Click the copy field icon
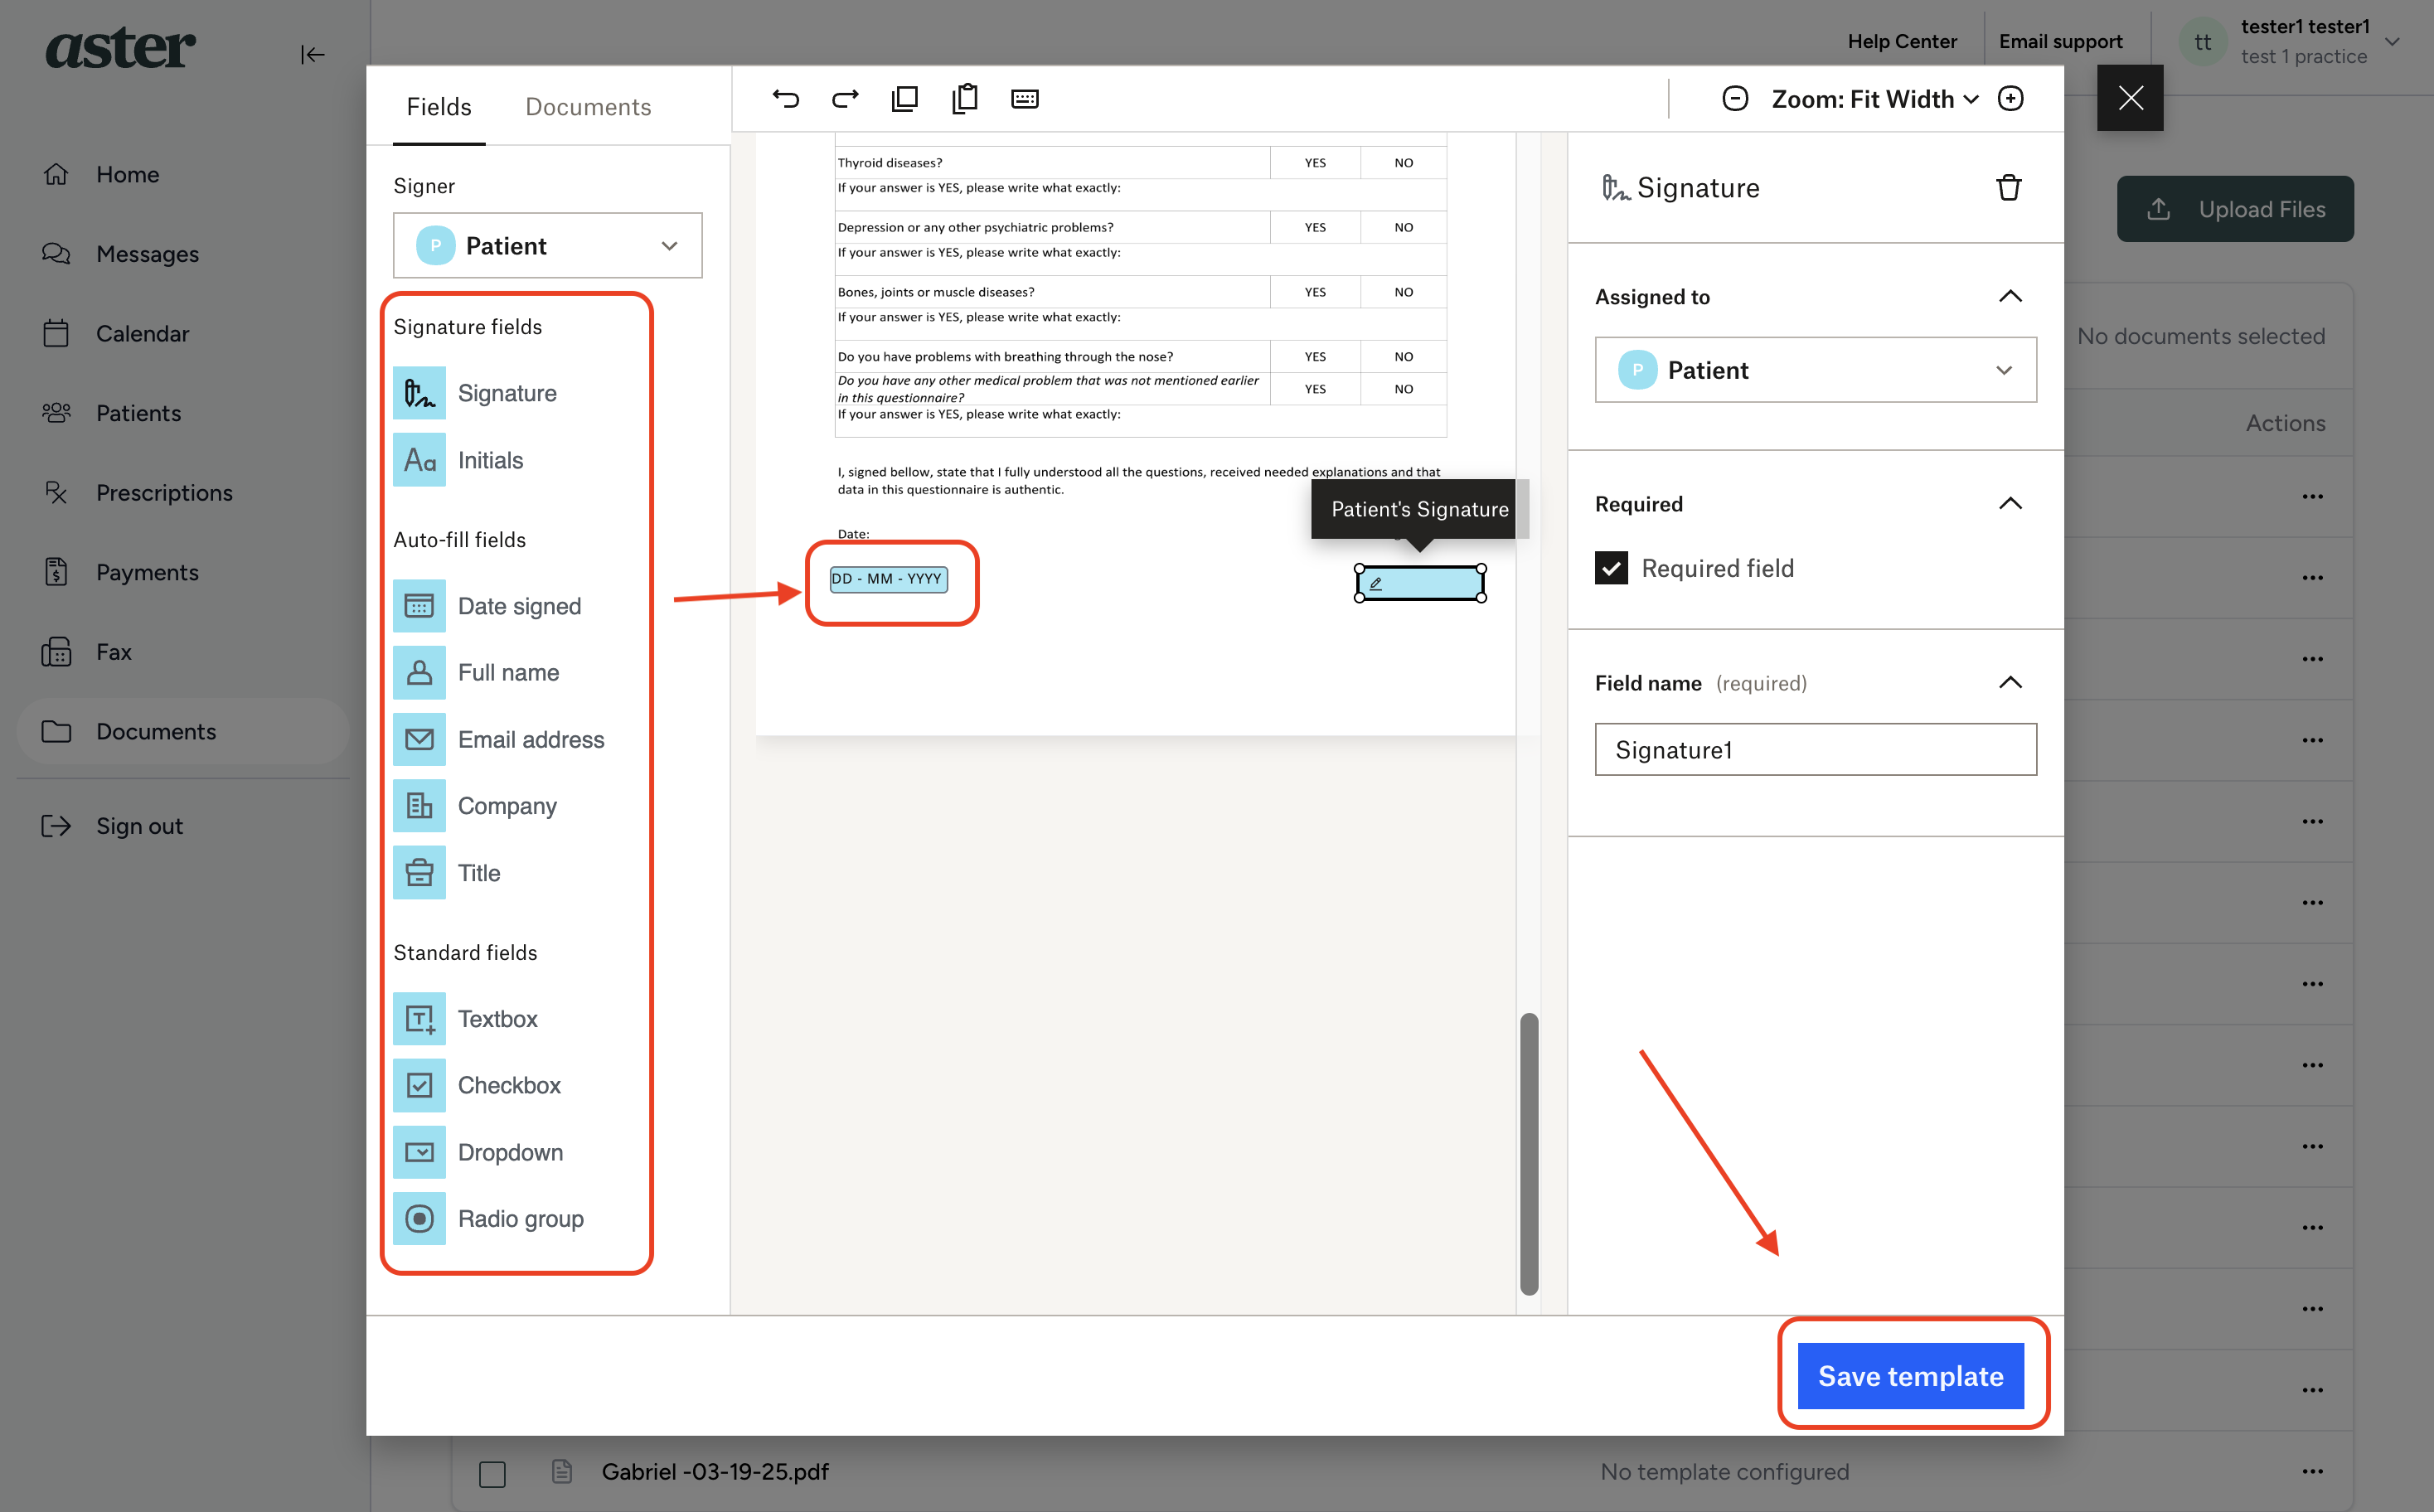This screenshot has width=2434, height=1512. click(905, 98)
